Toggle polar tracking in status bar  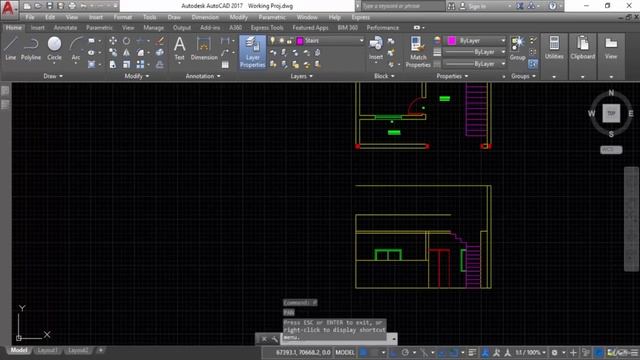tap(405, 352)
